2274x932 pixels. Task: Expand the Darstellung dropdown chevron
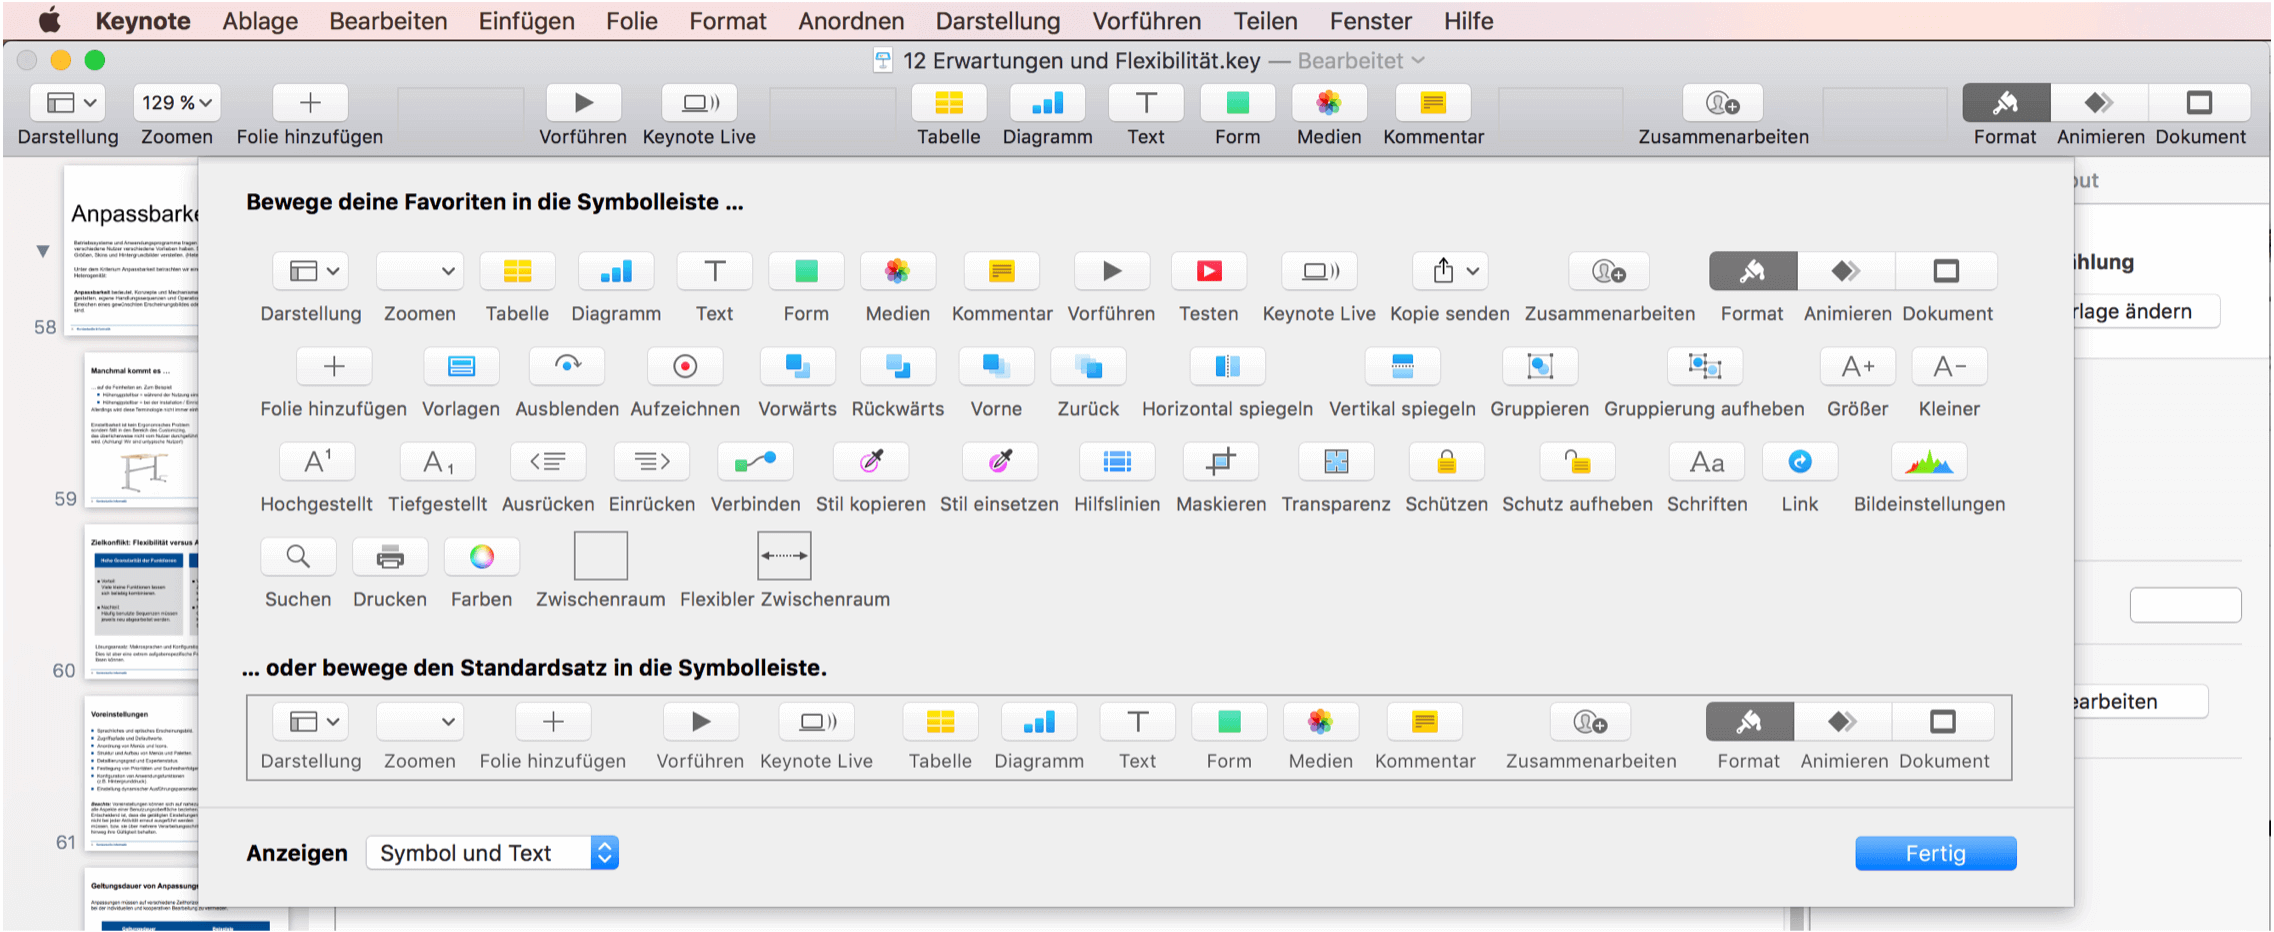[330, 270]
